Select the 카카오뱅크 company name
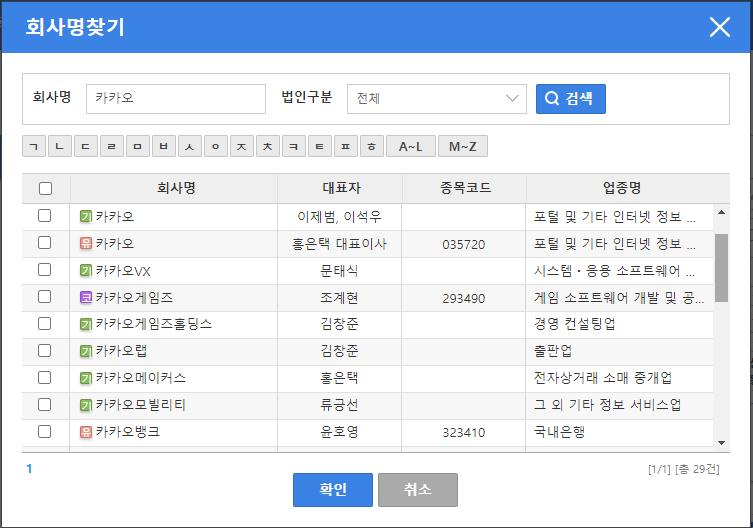753x528 pixels. (x=128, y=431)
